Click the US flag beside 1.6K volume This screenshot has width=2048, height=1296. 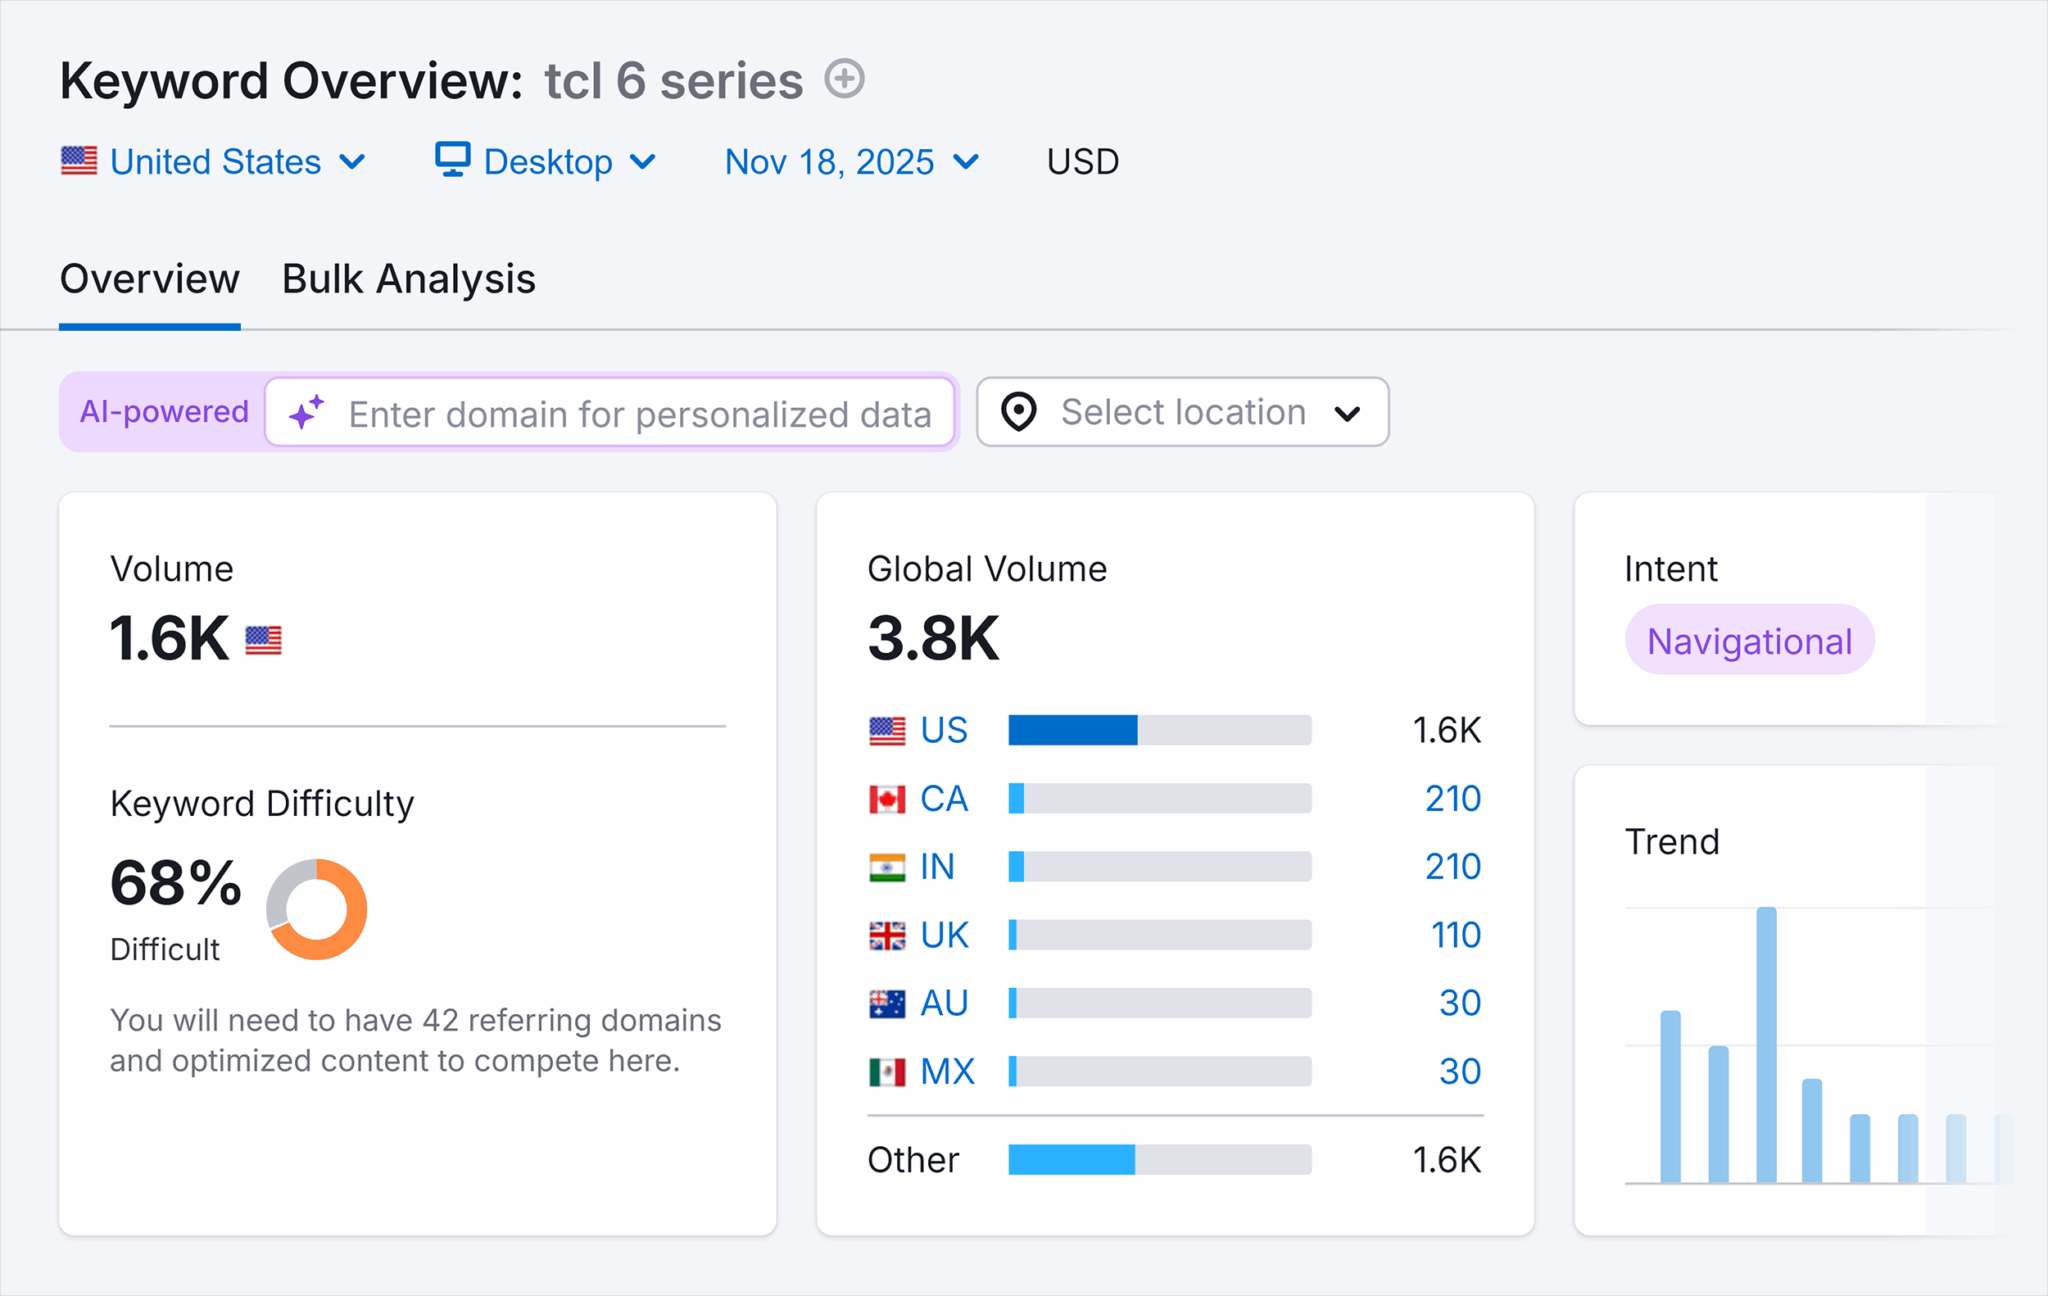tap(264, 640)
